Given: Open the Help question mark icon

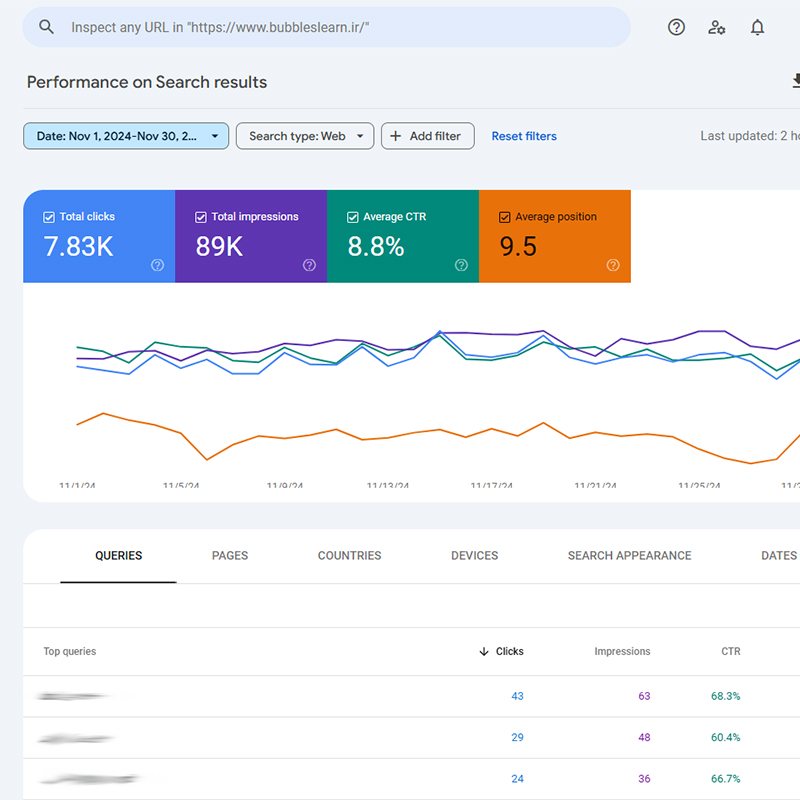Looking at the screenshot, I should click(677, 27).
